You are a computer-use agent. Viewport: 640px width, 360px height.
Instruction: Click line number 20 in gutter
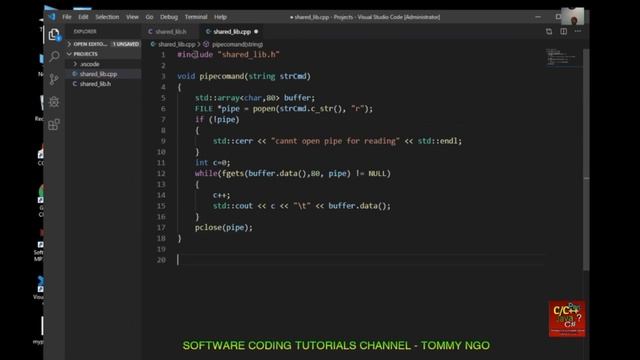(x=161, y=260)
